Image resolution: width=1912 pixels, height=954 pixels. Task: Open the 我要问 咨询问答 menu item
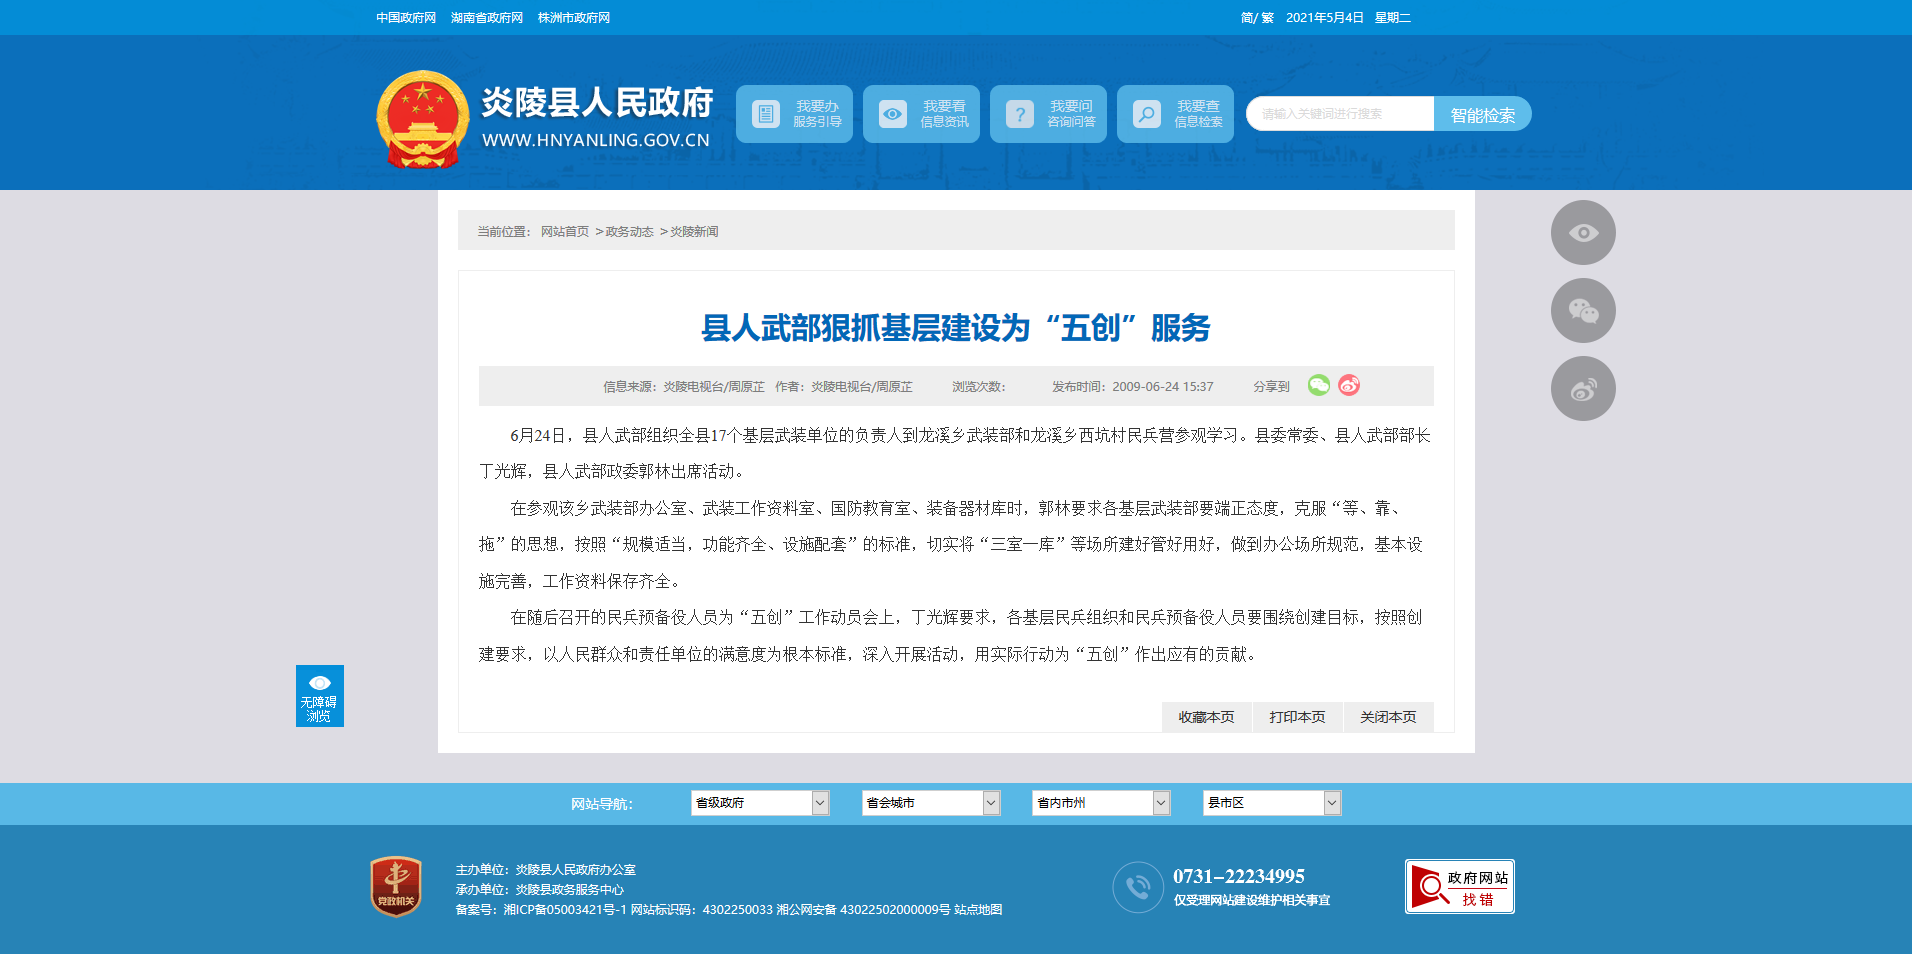click(x=1048, y=114)
